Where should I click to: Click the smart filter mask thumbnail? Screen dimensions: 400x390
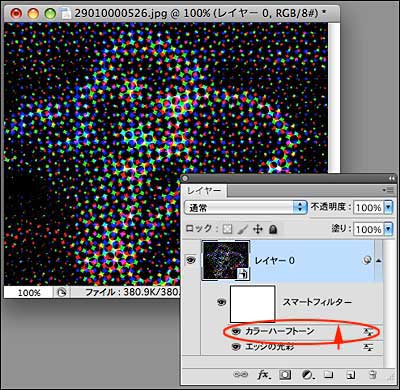coord(253,303)
